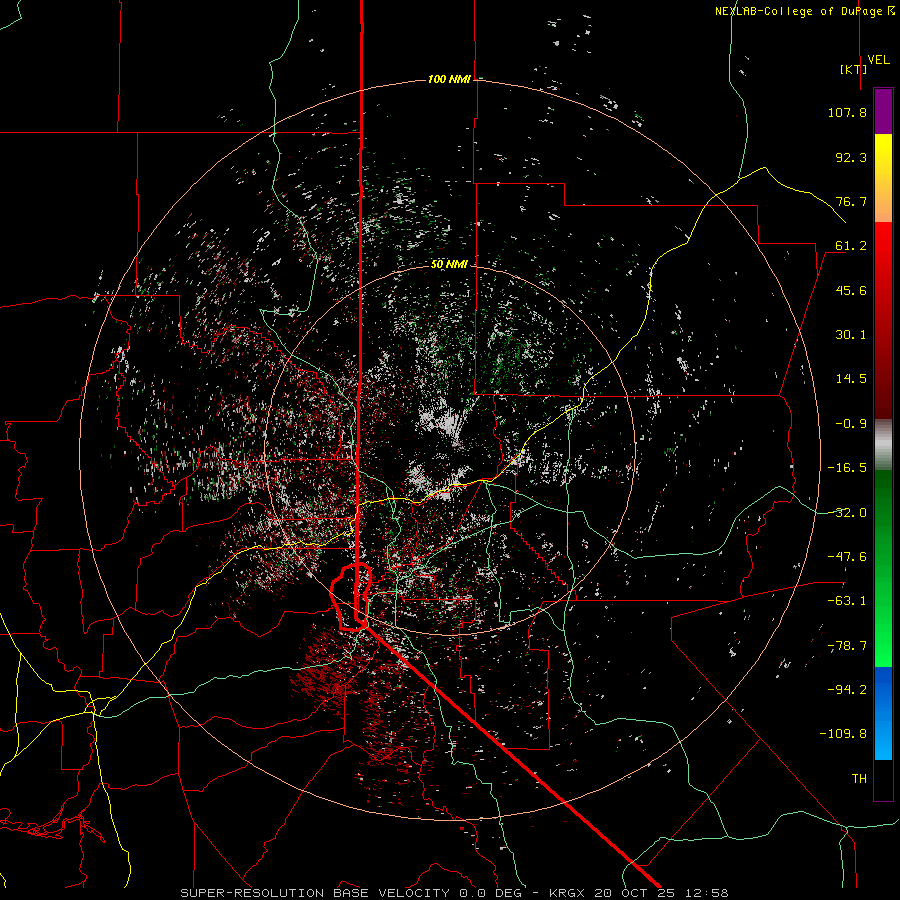Click the -16.5 scale value
Screen dimensions: 900x900
point(847,468)
